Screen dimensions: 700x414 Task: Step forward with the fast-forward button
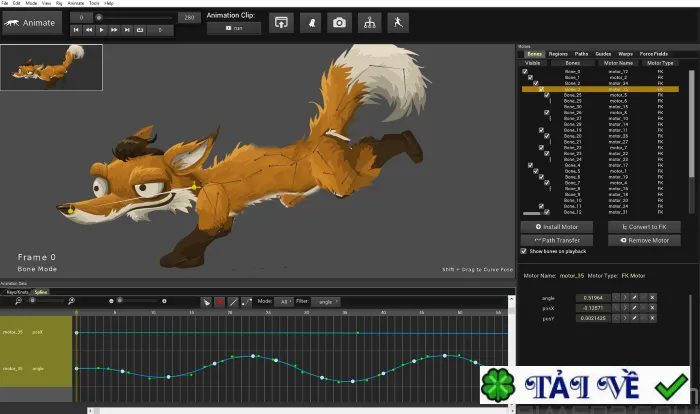pos(114,30)
